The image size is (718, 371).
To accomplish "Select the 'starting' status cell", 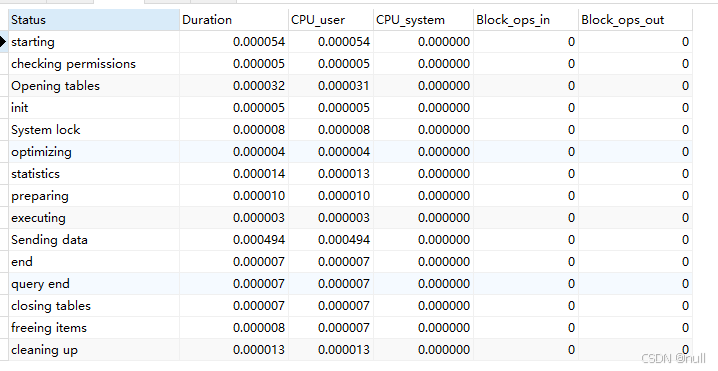I will coord(94,42).
